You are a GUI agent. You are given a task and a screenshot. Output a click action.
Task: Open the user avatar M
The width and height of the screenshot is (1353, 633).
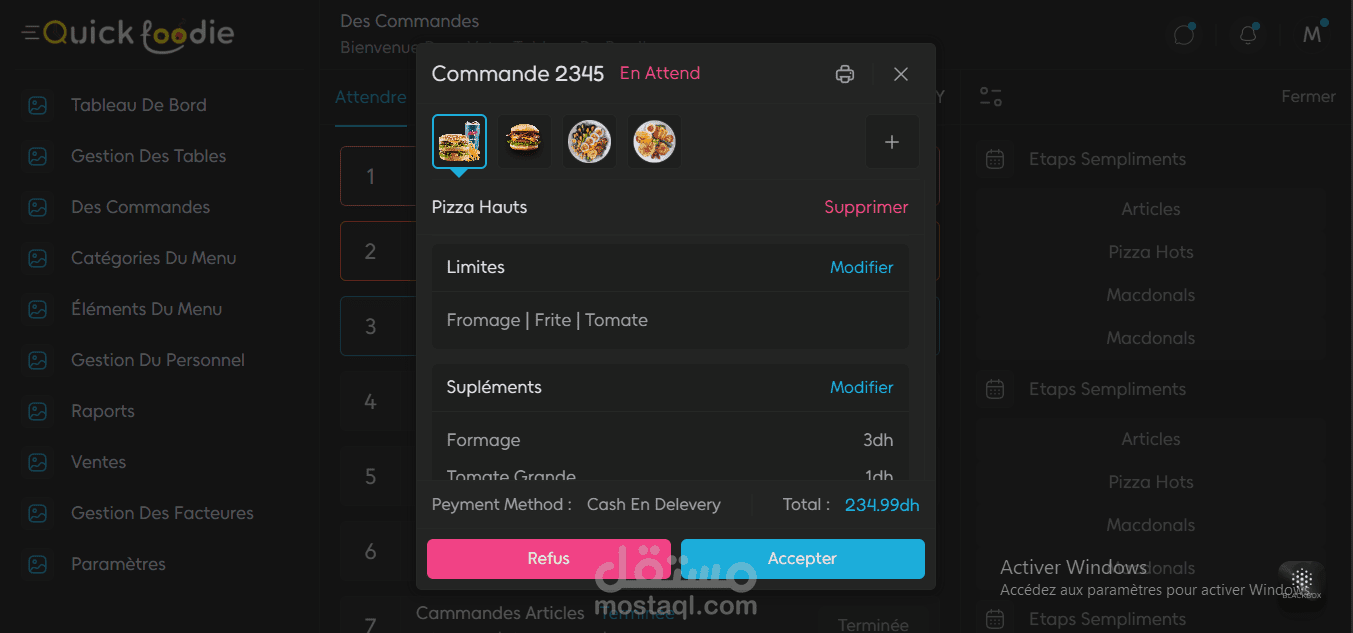click(1313, 35)
